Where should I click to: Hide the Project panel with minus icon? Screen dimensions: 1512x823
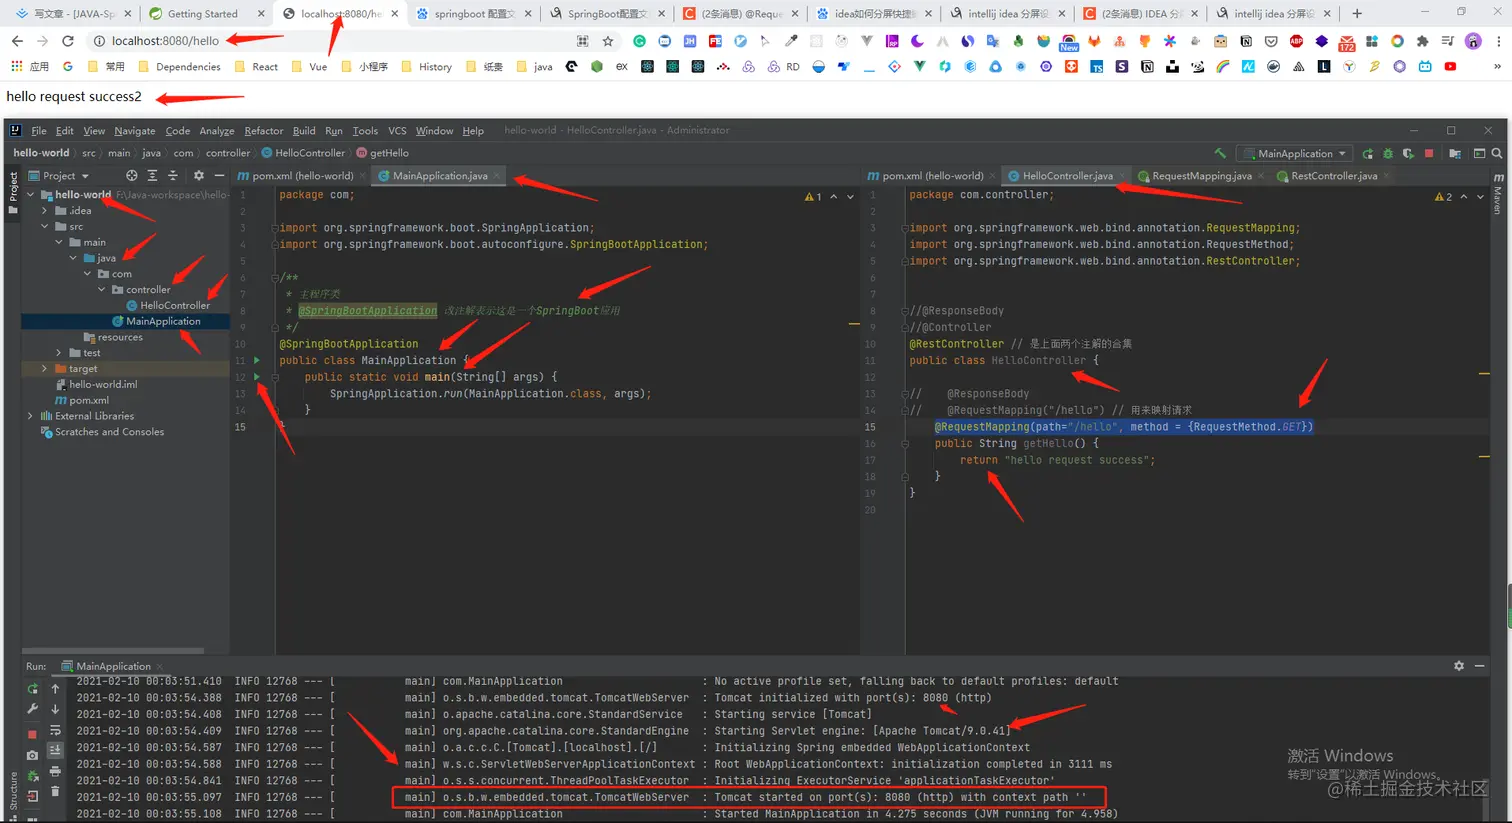[219, 175]
